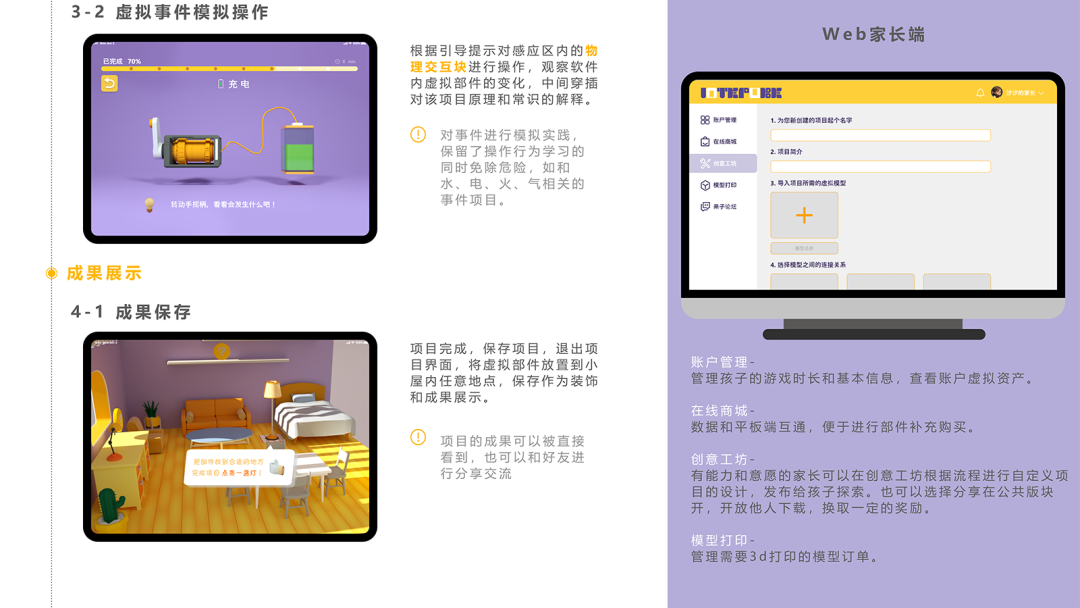Screen dimensions: 1080x608
Task: Click the cactus in the room scene
Action: (x=112, y=507)
